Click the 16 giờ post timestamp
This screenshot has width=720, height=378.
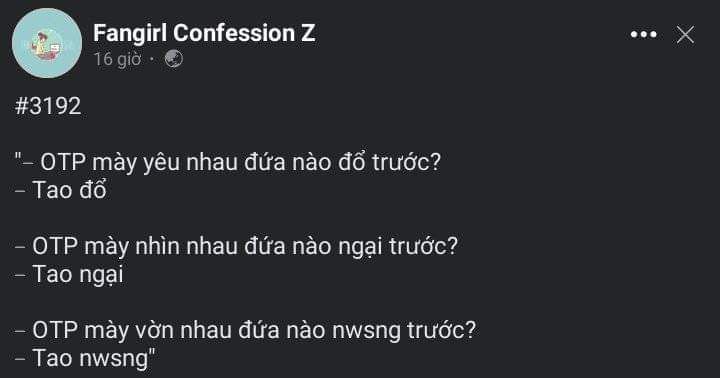118,59
